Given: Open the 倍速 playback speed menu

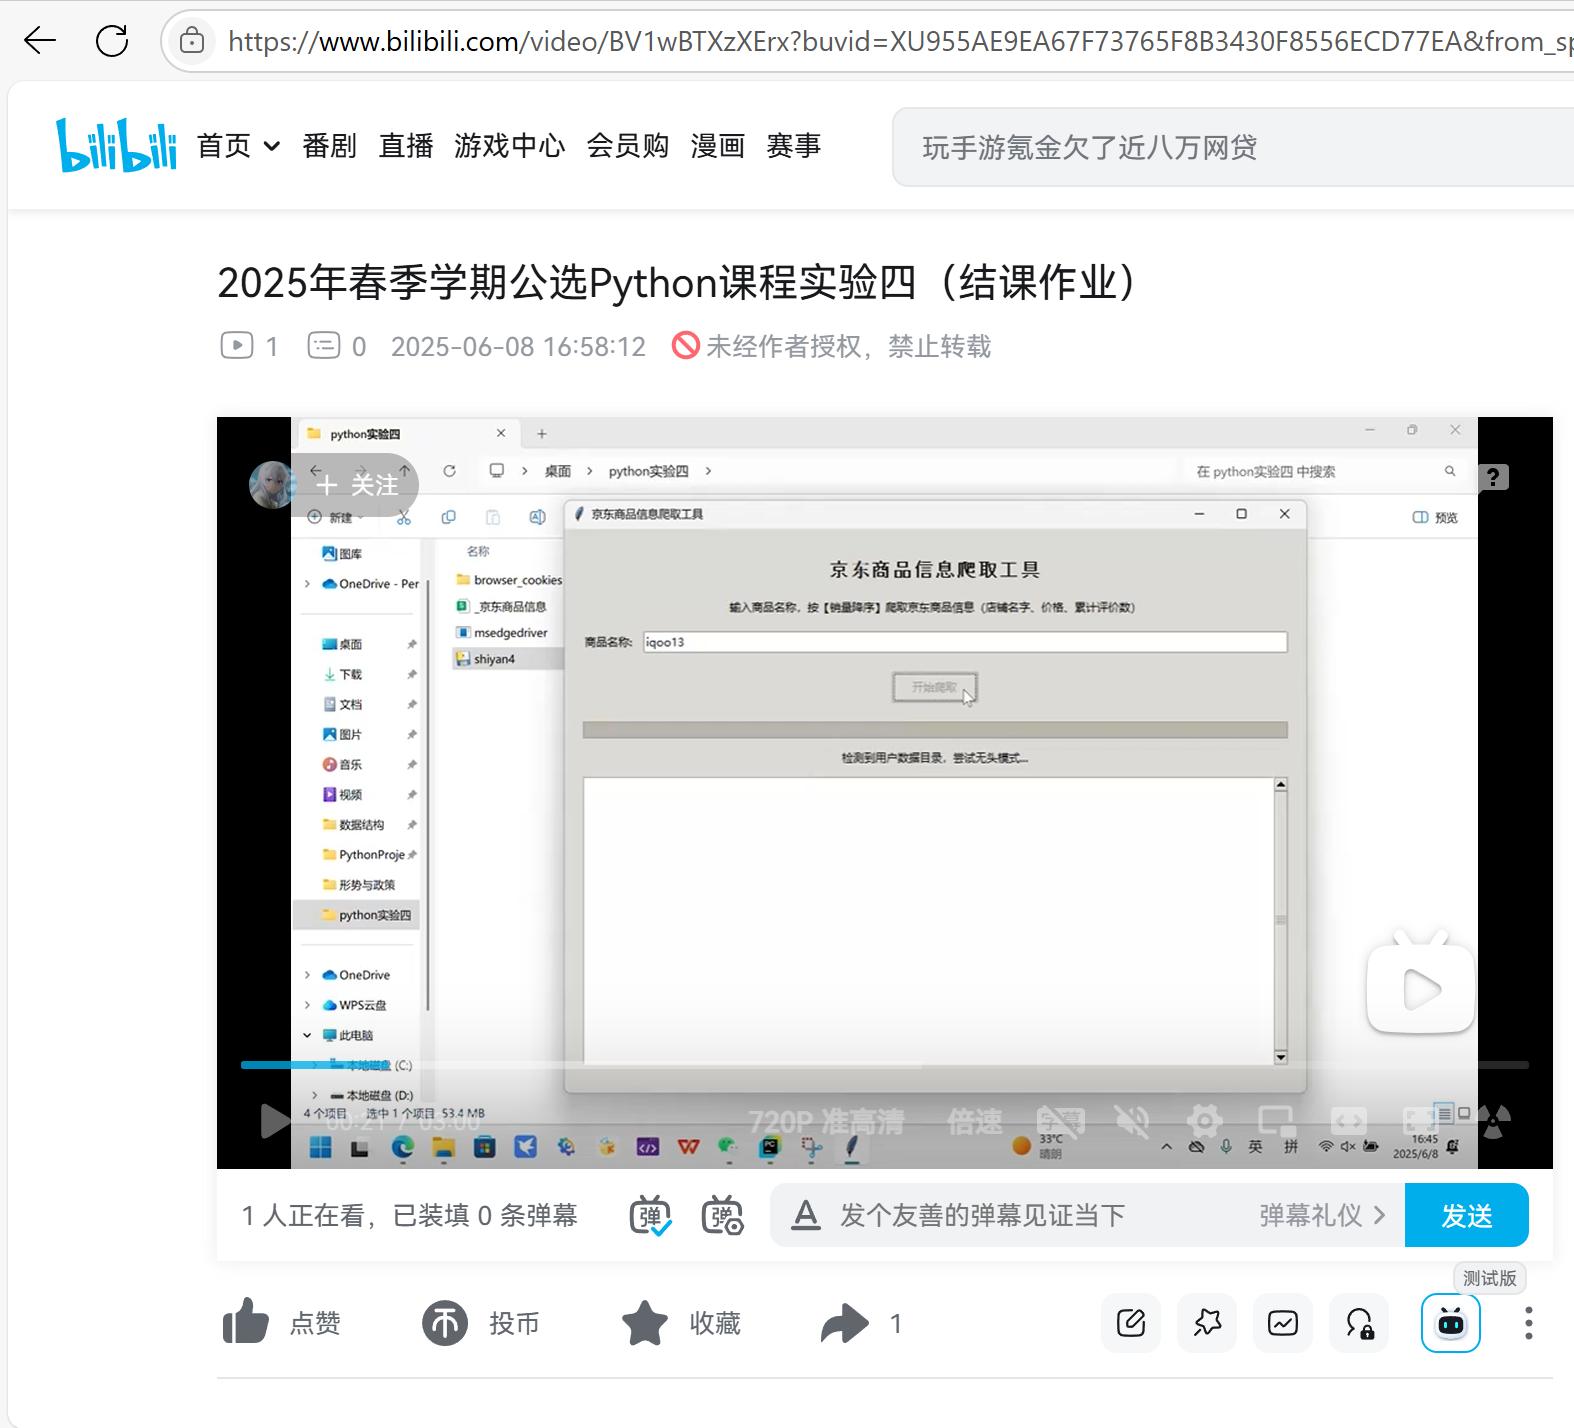Looking at the screenshot, I should [974, 1122].
